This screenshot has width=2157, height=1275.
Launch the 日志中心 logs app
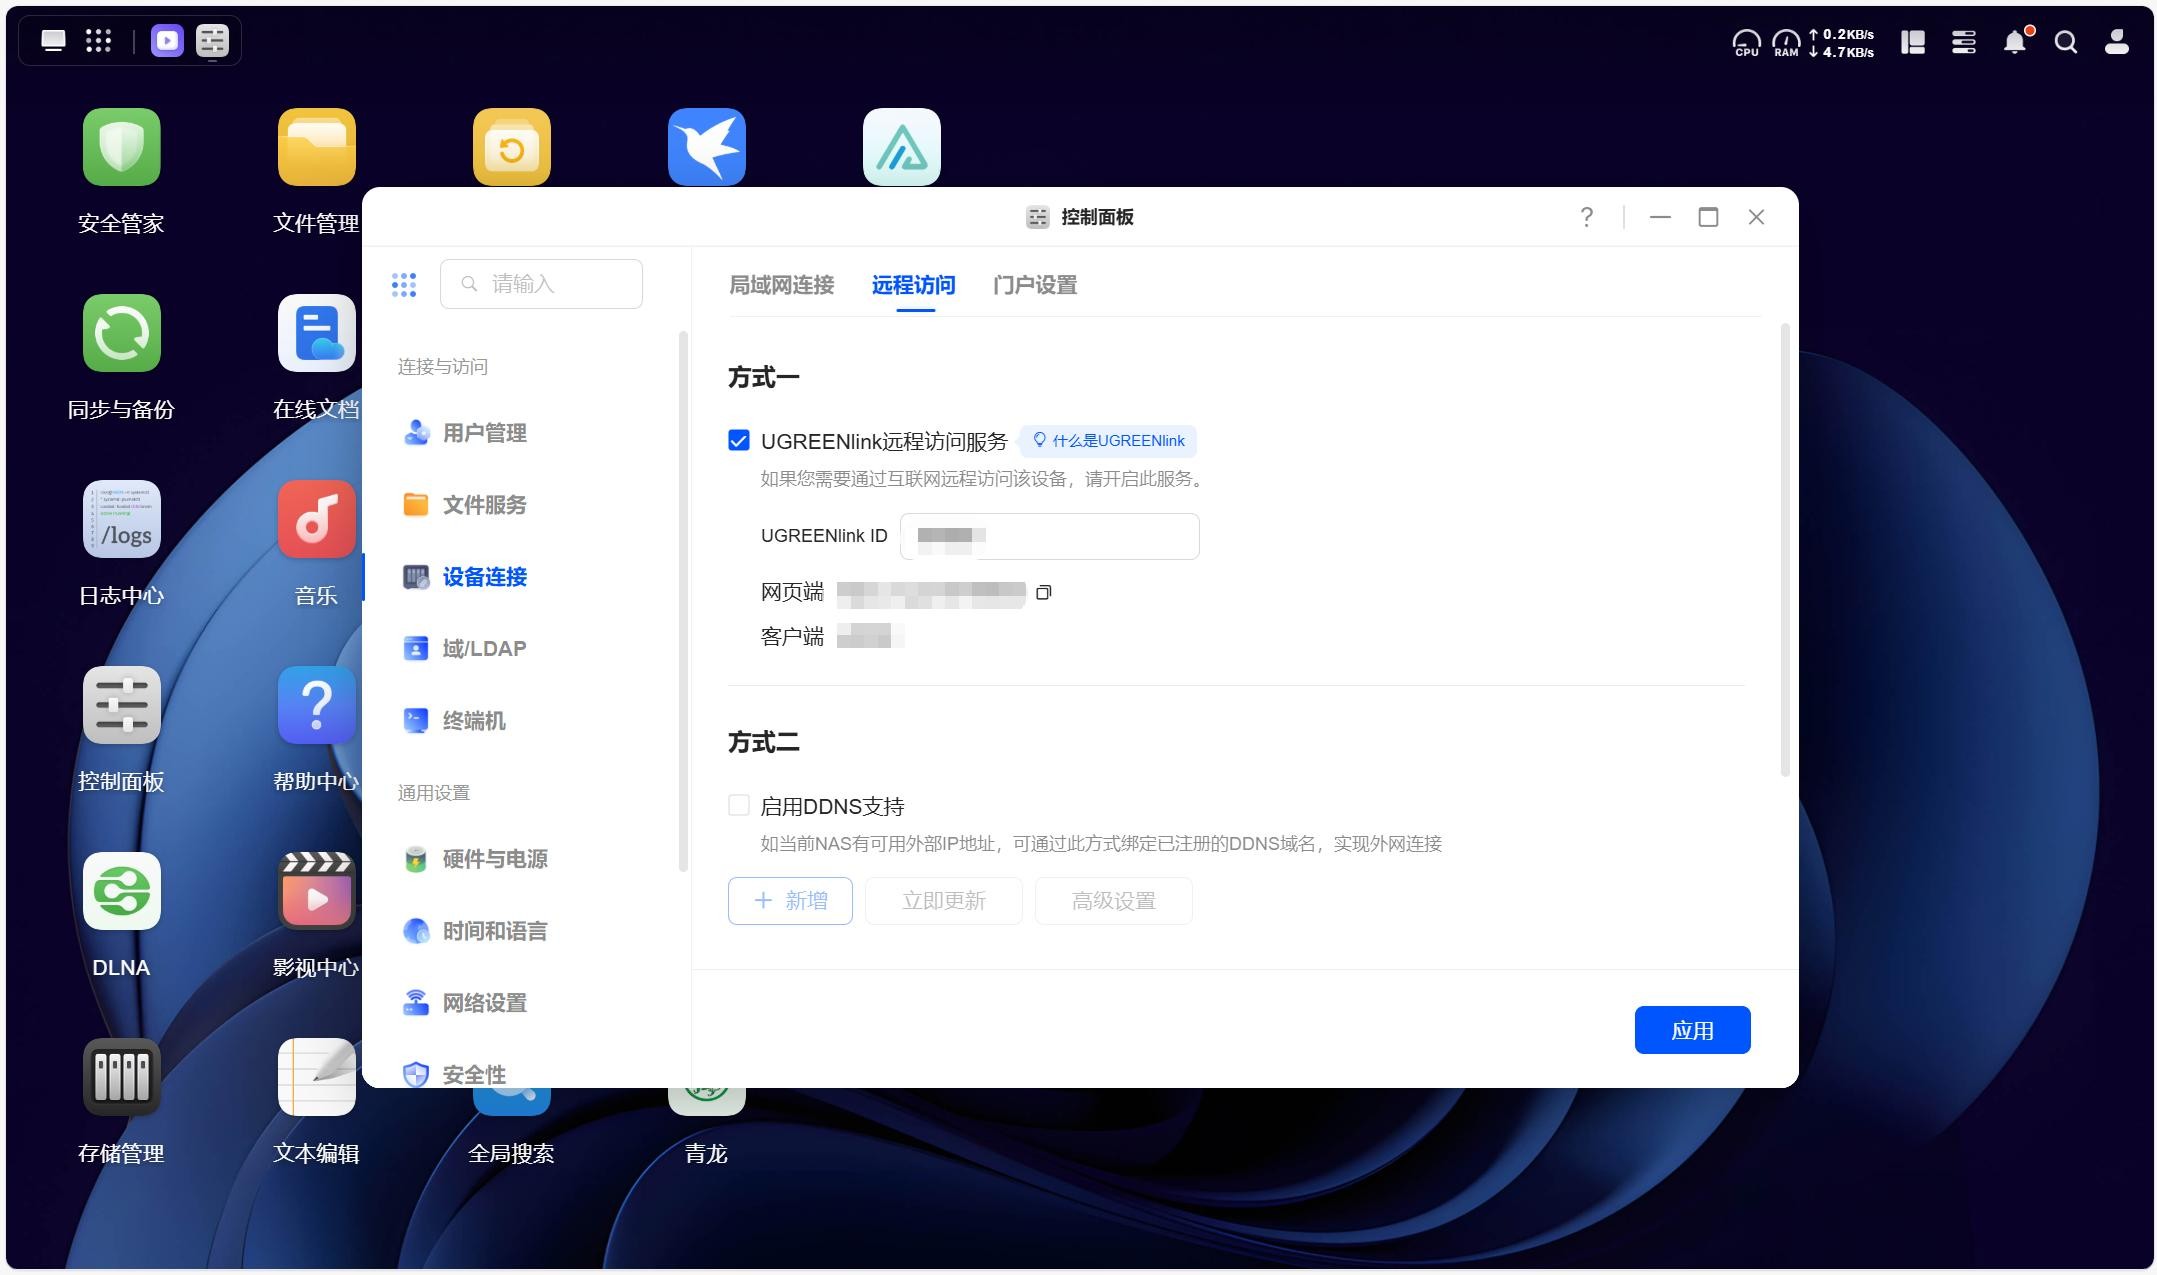(121, 520)
